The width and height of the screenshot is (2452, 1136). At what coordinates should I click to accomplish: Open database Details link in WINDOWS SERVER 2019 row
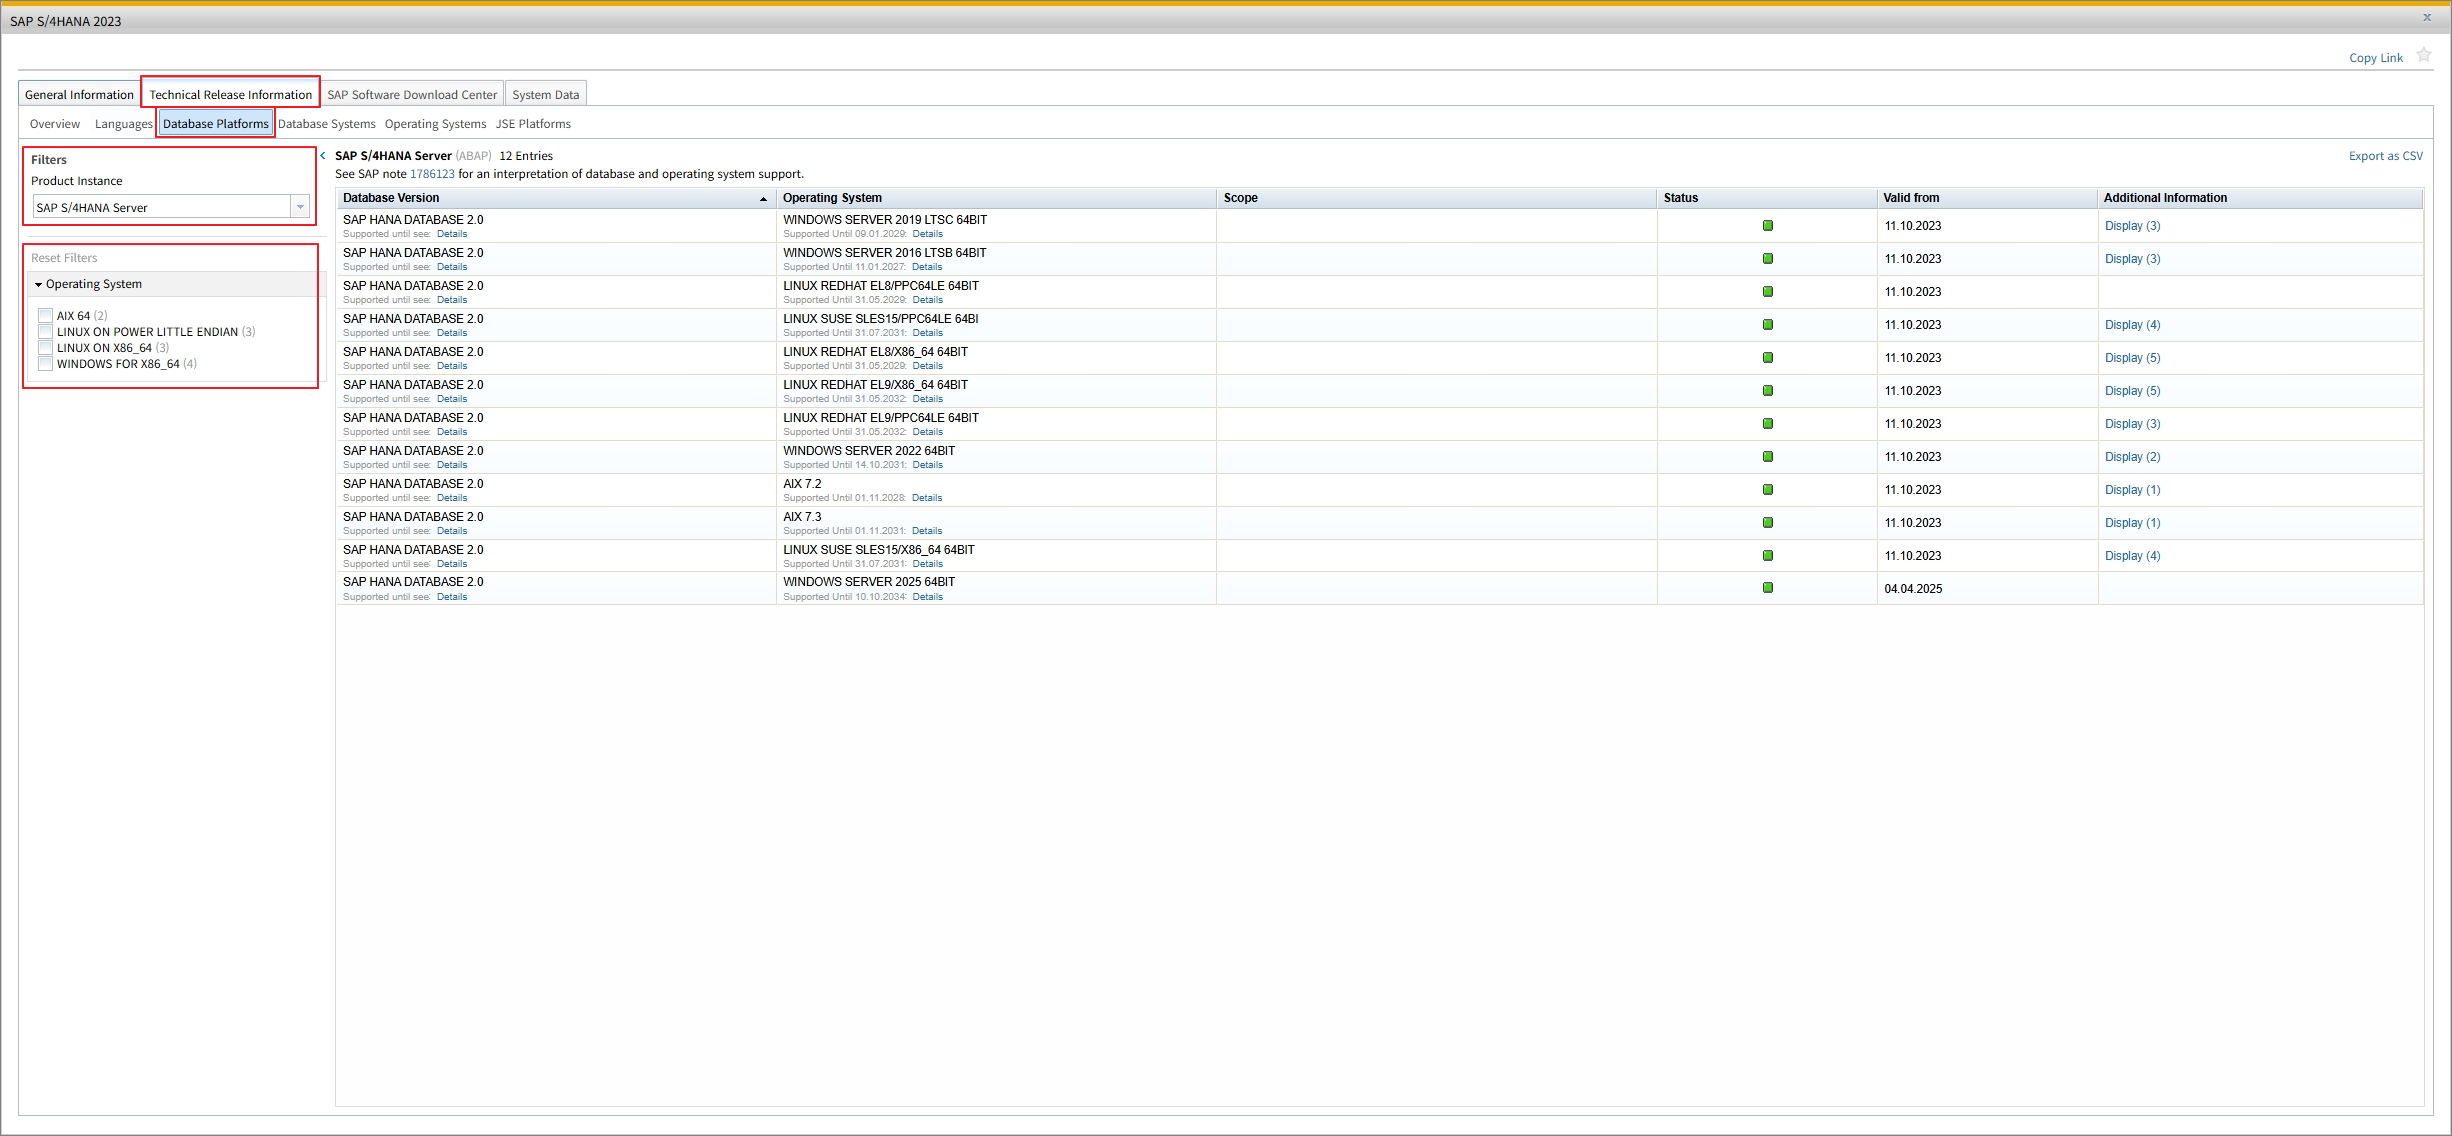tap(452, 234)
